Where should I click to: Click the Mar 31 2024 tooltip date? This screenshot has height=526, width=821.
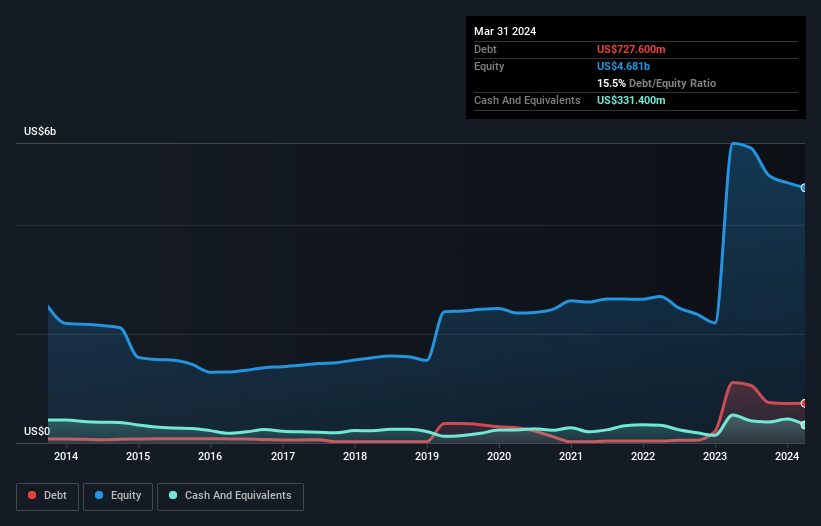505,31
